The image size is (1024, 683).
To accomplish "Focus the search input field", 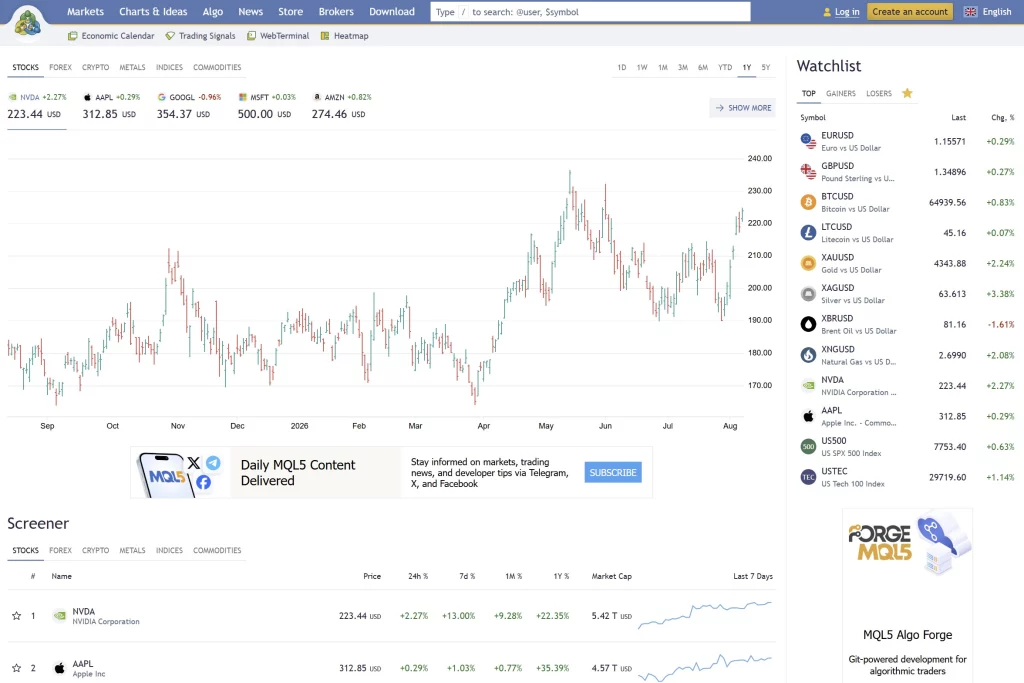I will coord(590,12).
